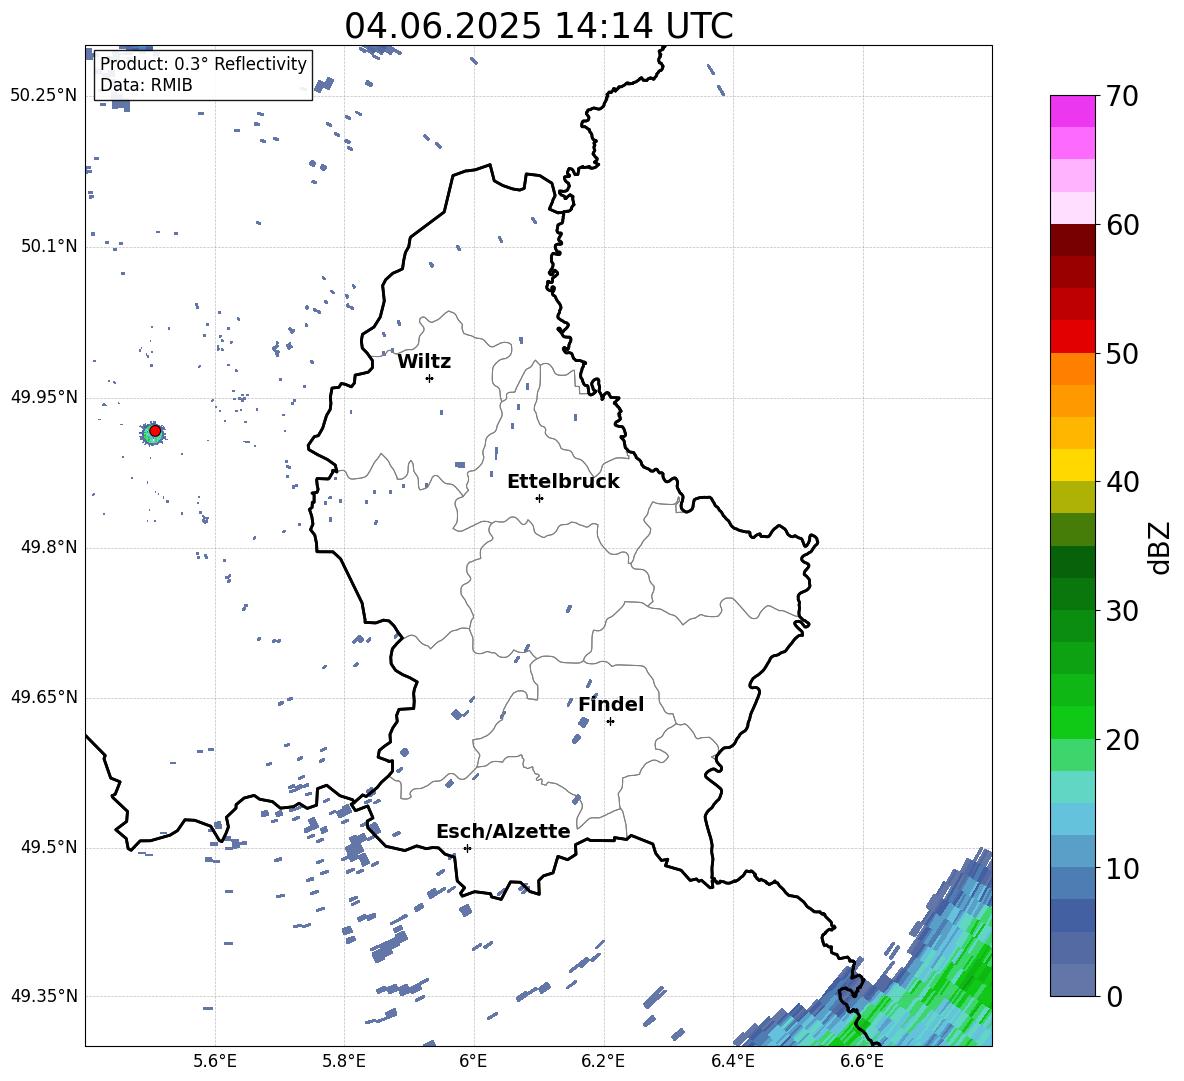
Task: Click the 49.5°N latitude label
Action: [49, 848]
